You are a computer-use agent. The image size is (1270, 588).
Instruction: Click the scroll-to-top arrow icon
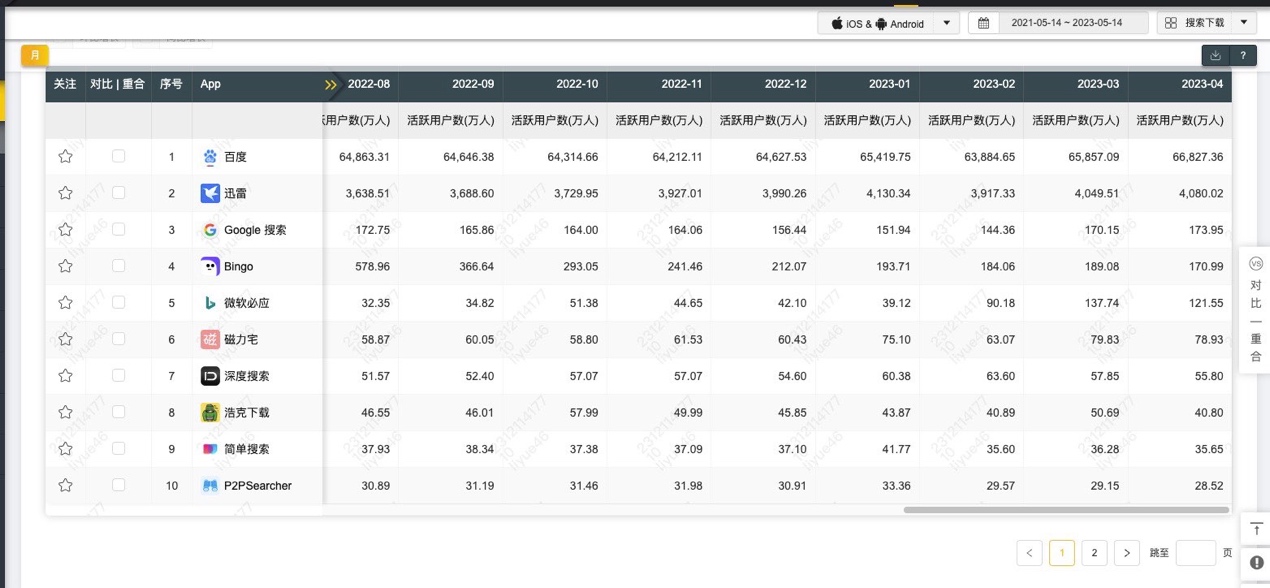1255,528
